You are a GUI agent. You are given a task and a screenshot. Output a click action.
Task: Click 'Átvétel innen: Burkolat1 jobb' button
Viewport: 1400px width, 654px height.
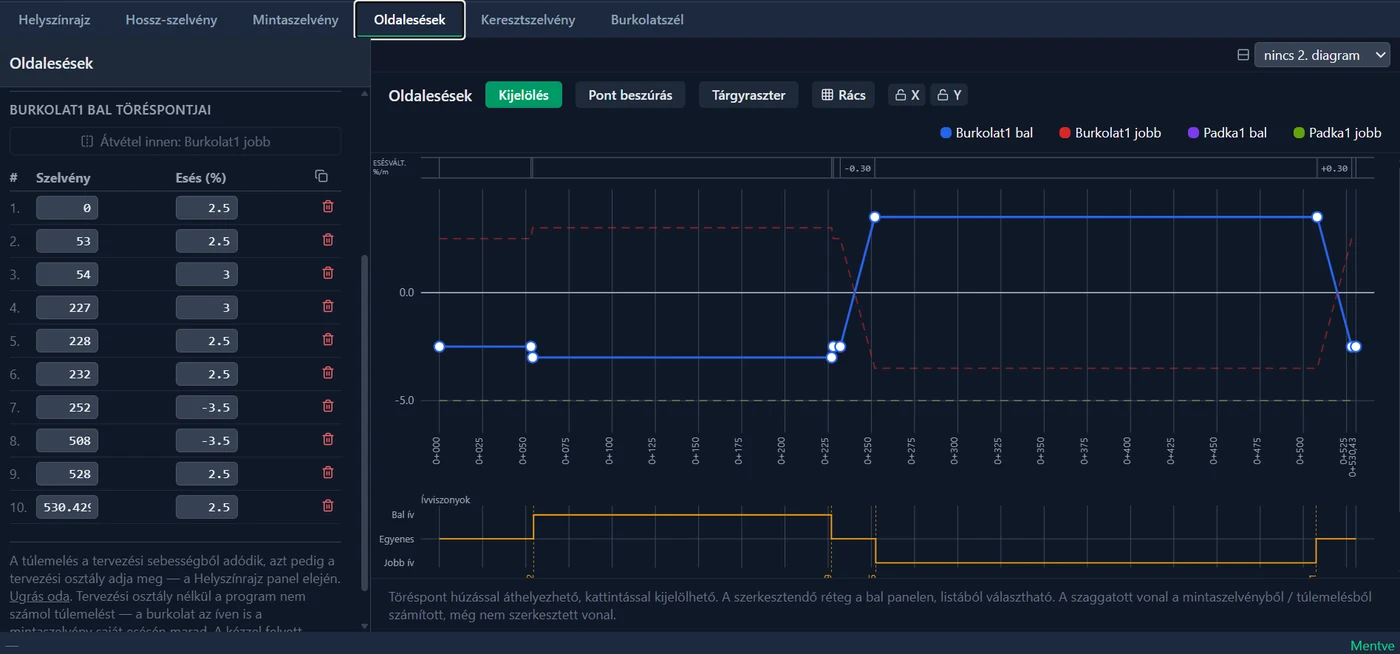175,141
